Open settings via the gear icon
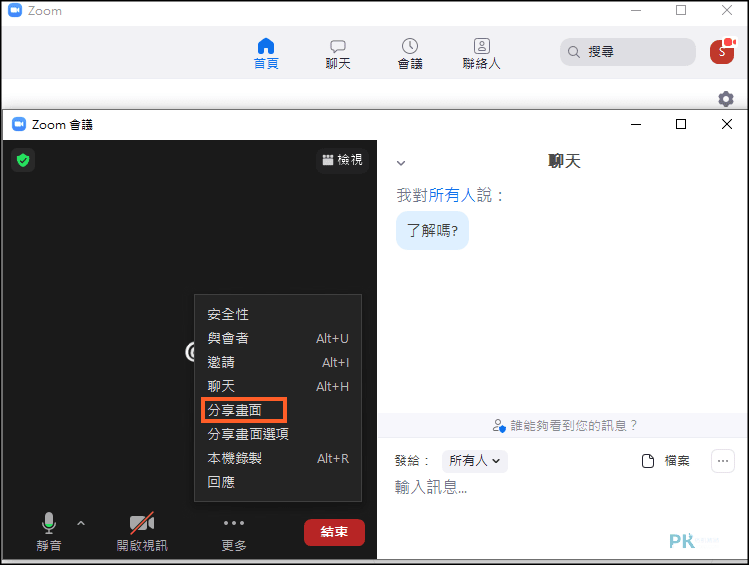 (x=726, y=98)
